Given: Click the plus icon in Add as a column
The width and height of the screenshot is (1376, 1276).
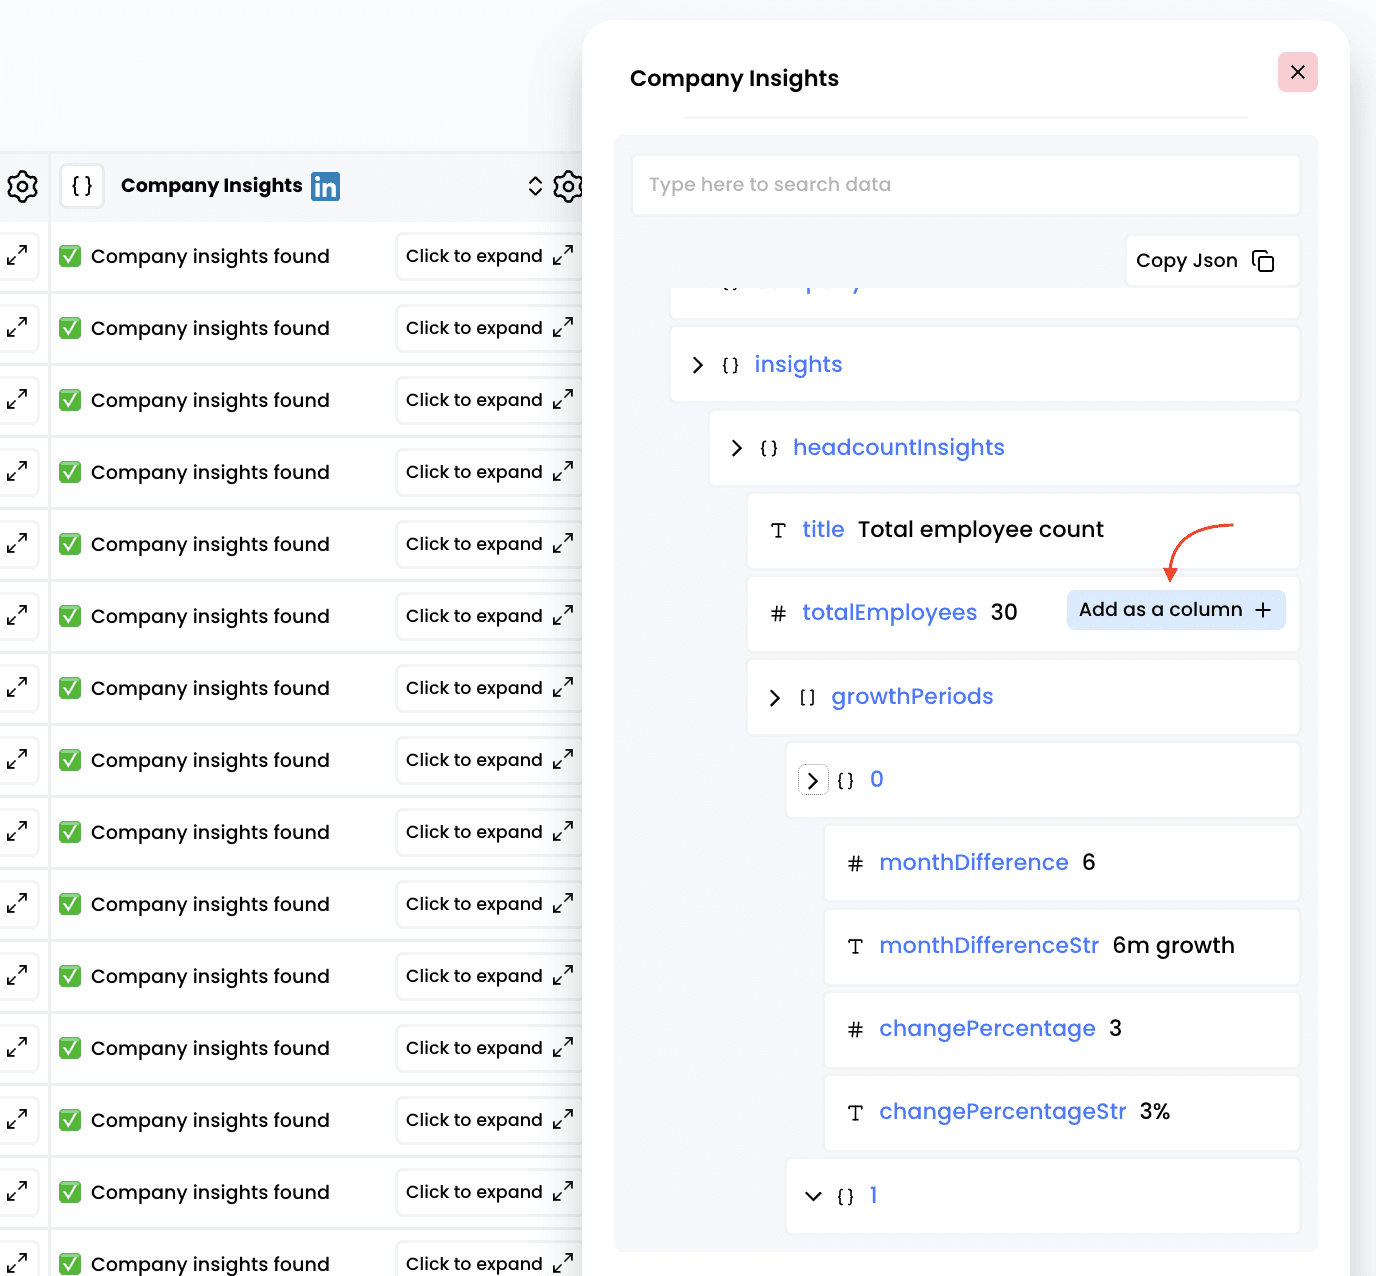Looking at the screenshot, I should pyautogui.click(x=1263, y=610).
